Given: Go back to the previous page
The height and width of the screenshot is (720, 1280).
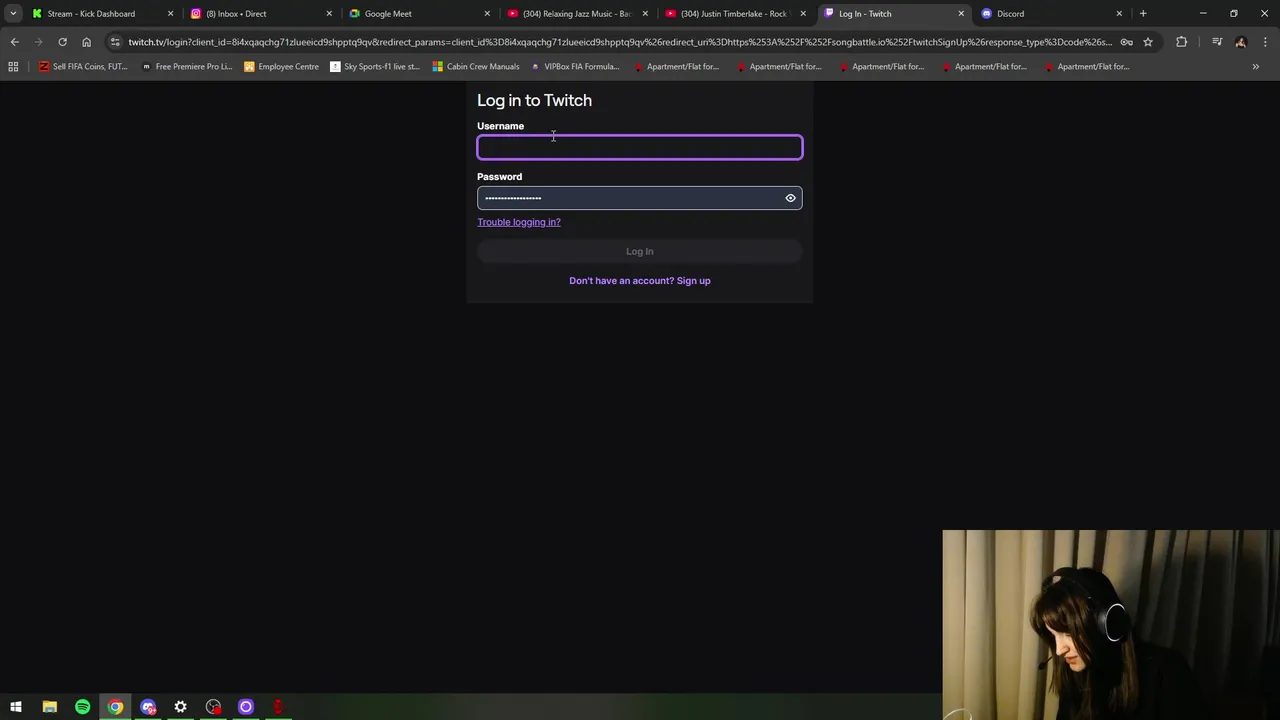Looking at the screenshot, I should [14, 42].
